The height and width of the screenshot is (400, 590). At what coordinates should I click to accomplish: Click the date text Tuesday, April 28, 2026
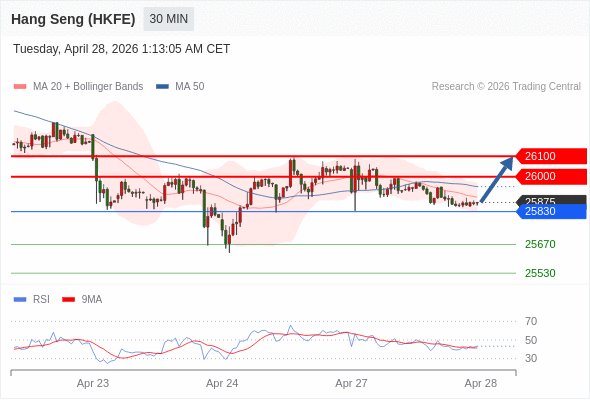(76, 49)
